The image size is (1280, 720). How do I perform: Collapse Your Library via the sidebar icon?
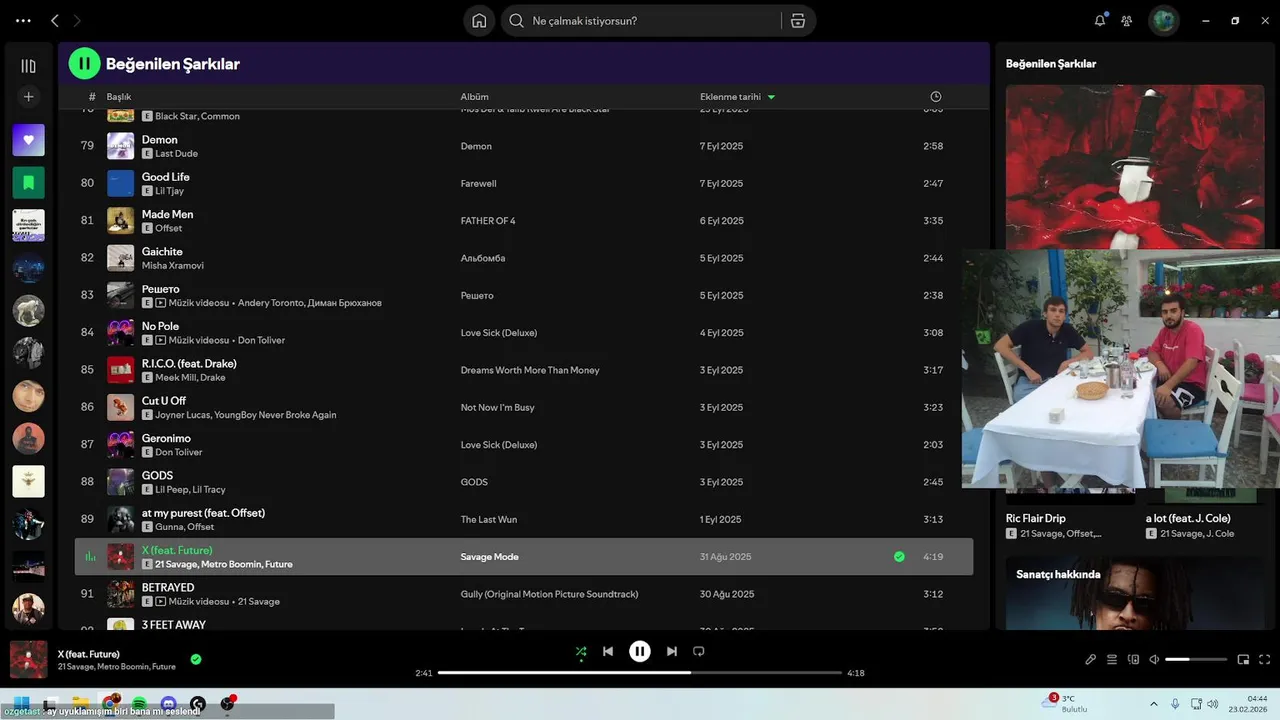pos(28,66)
